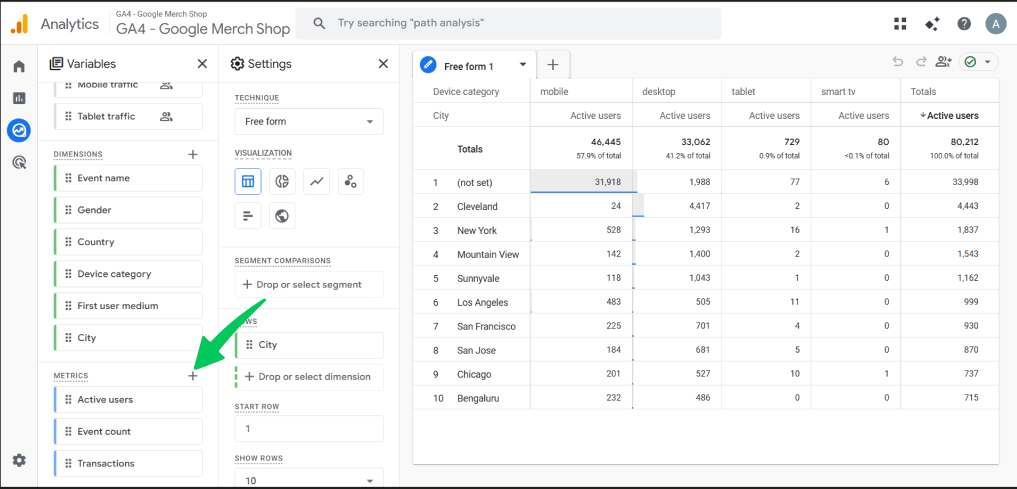Open the account avatar A
Viewport: 1017px width, 489px height.
coord(995,24)
